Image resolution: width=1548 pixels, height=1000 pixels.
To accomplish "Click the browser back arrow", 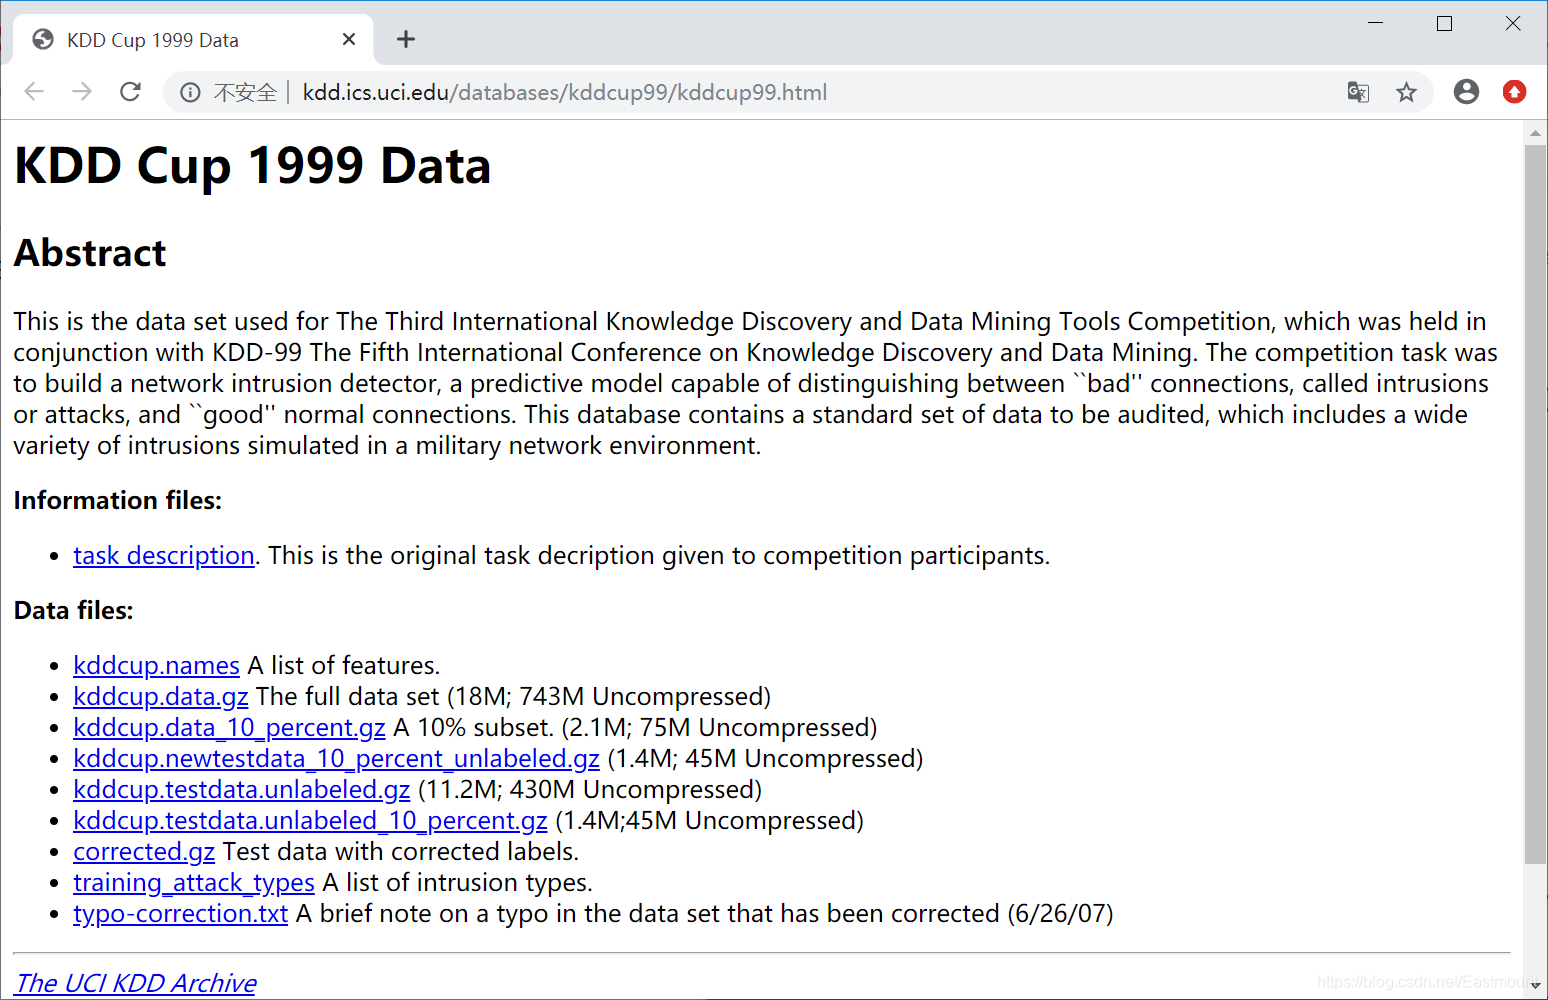I will (x=34, y=92).
